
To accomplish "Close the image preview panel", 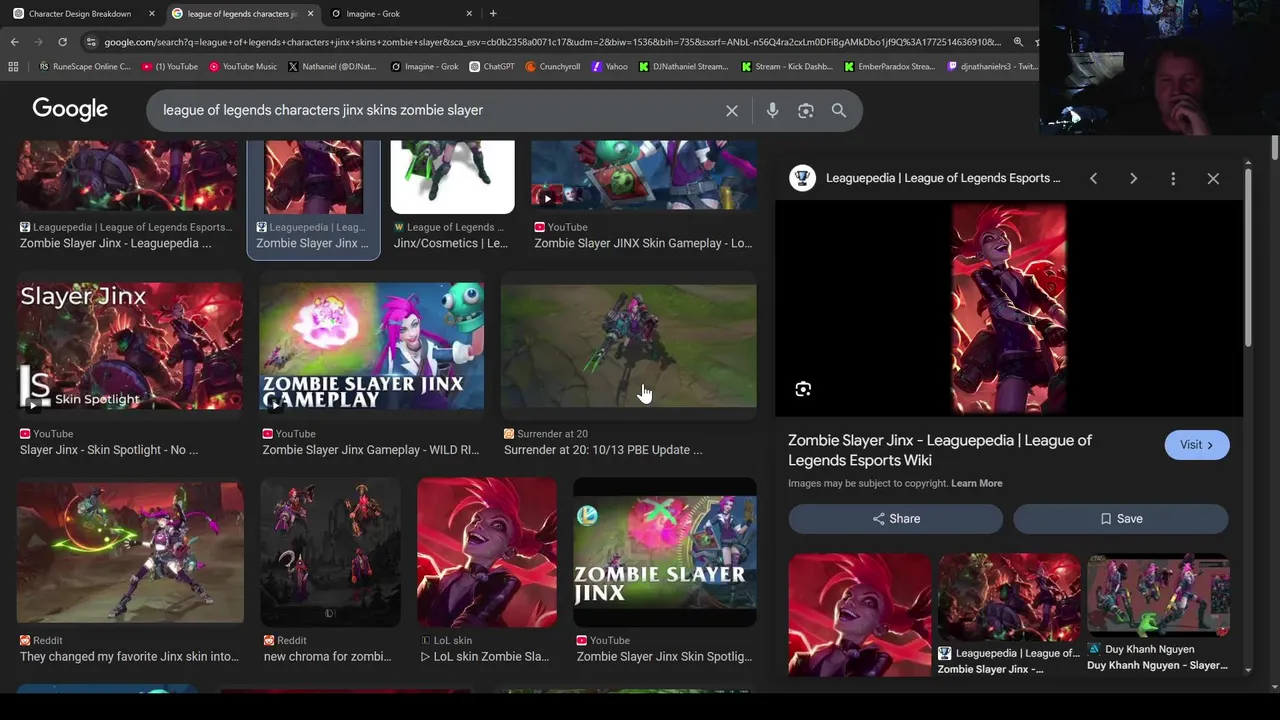I will click(1213, 178).
